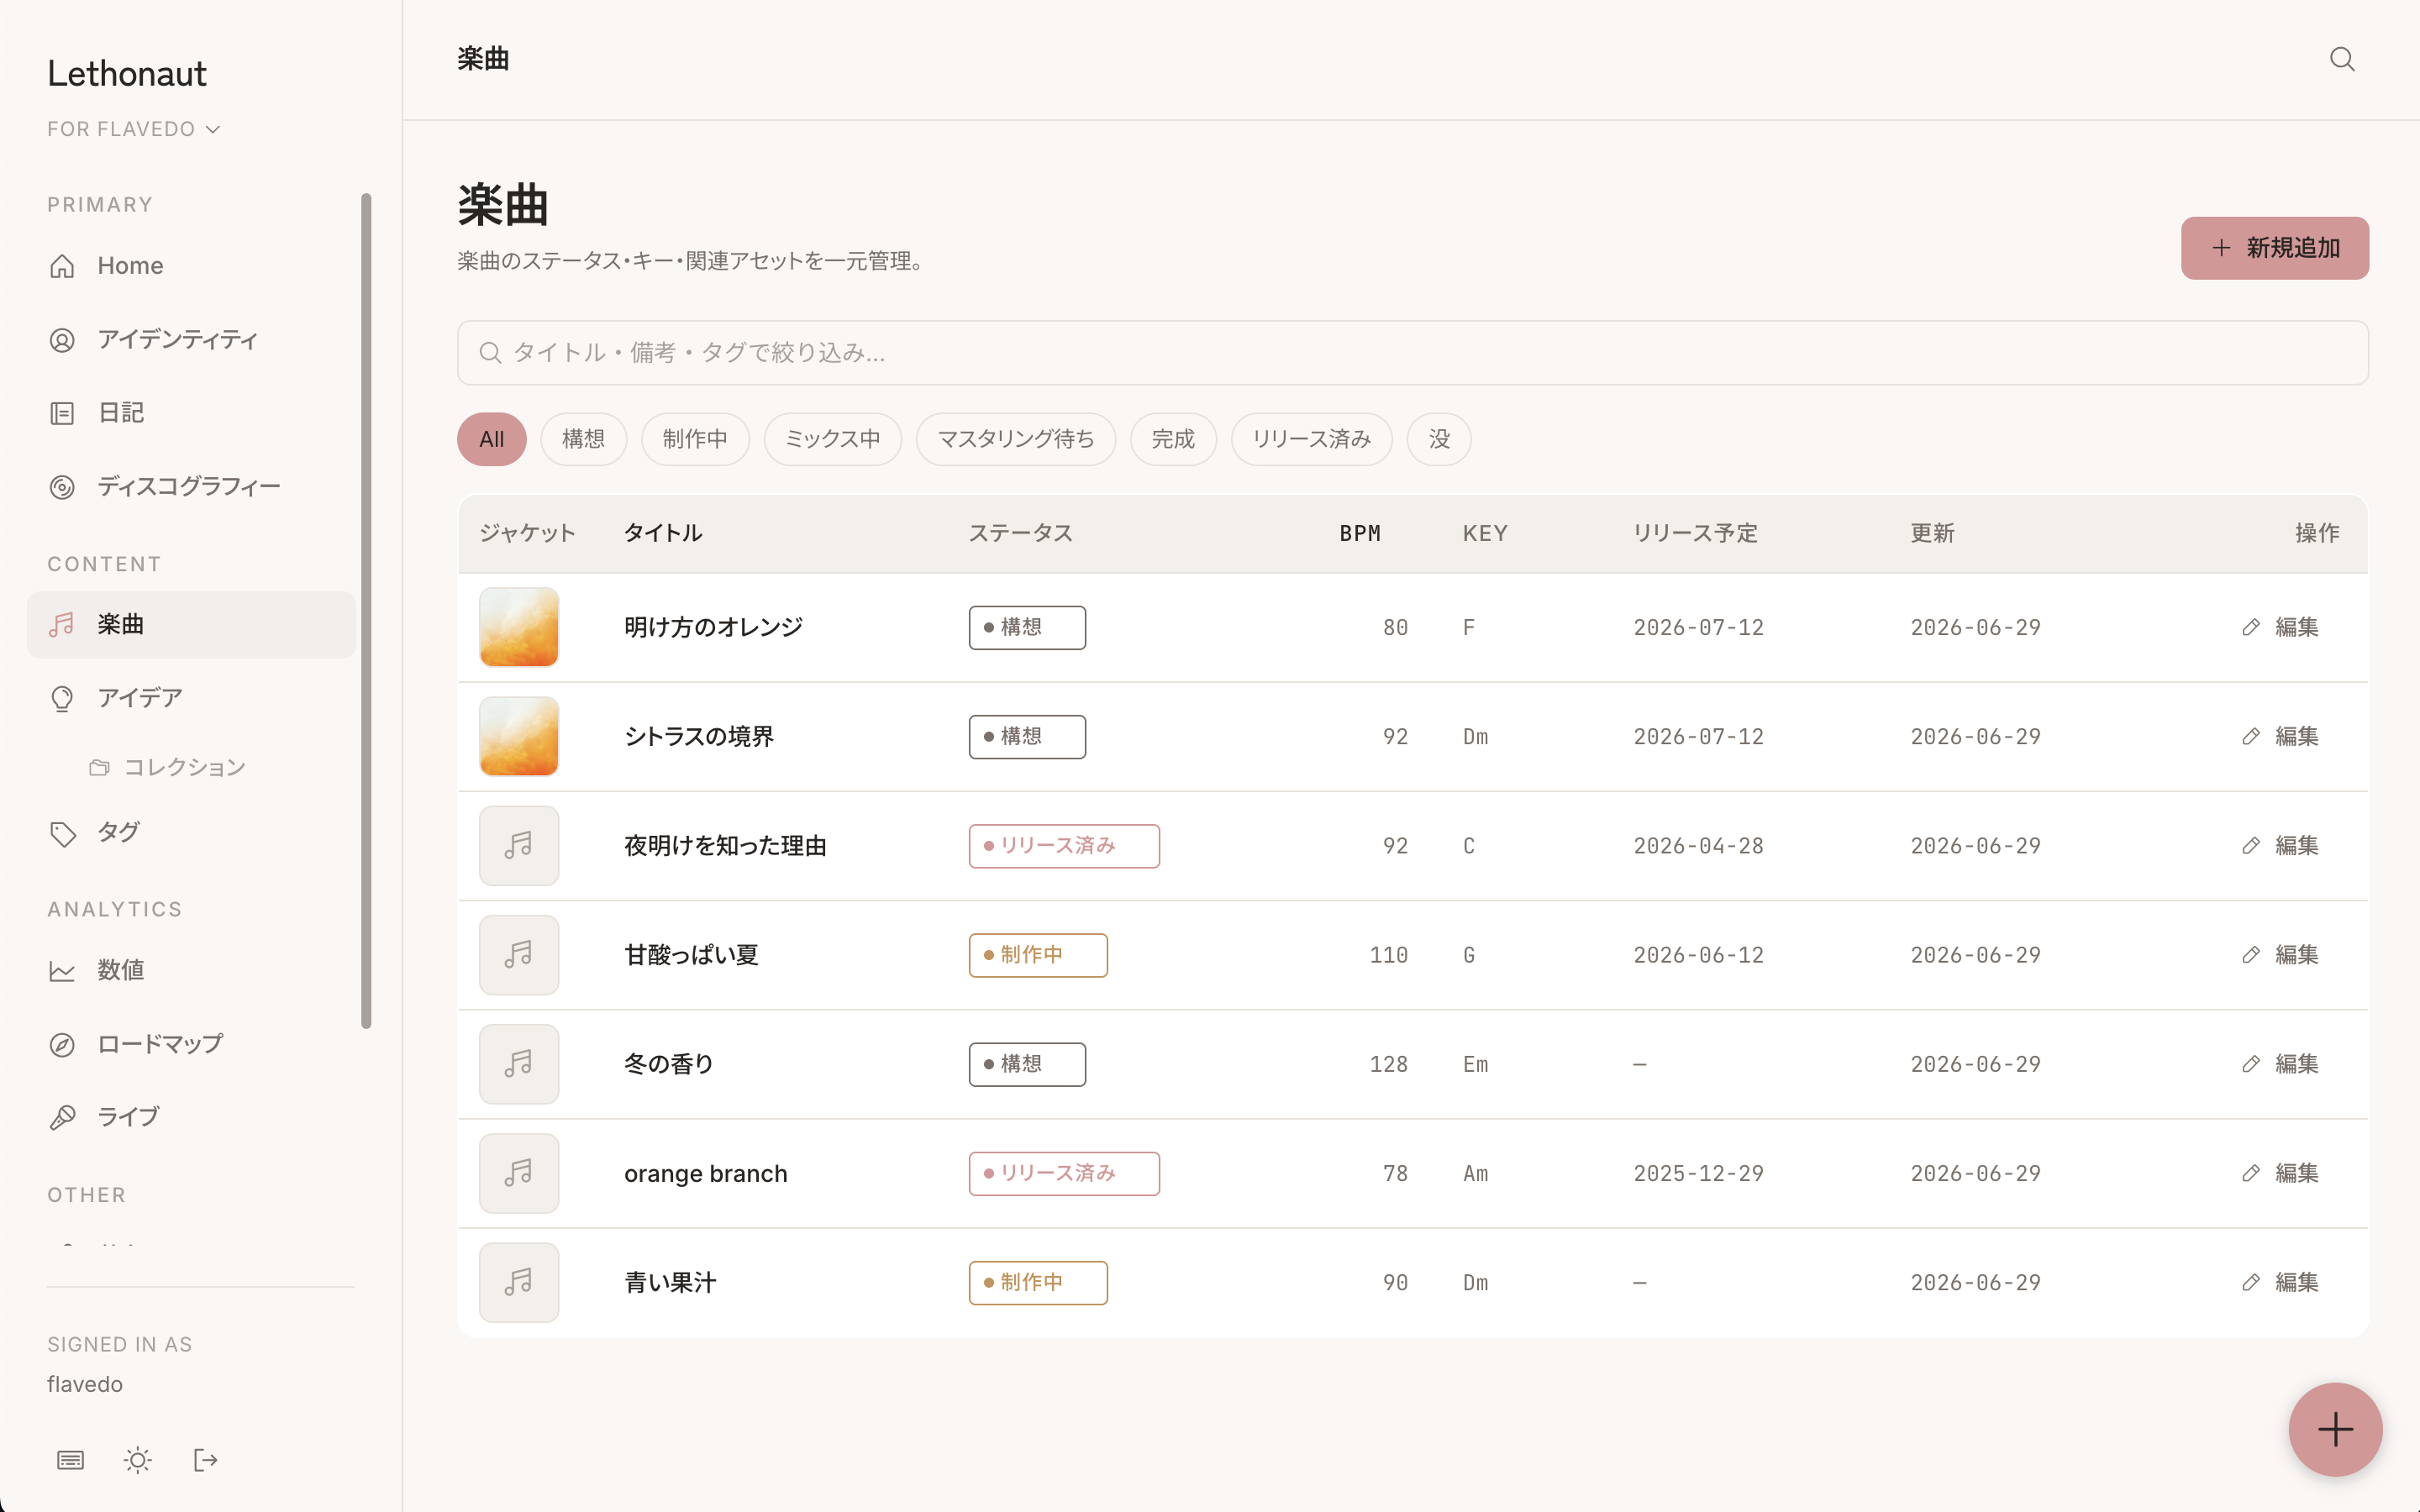Click the タグ tag icon
The height and width of the screenshot is (1512, 2420).
click(62, 833)
